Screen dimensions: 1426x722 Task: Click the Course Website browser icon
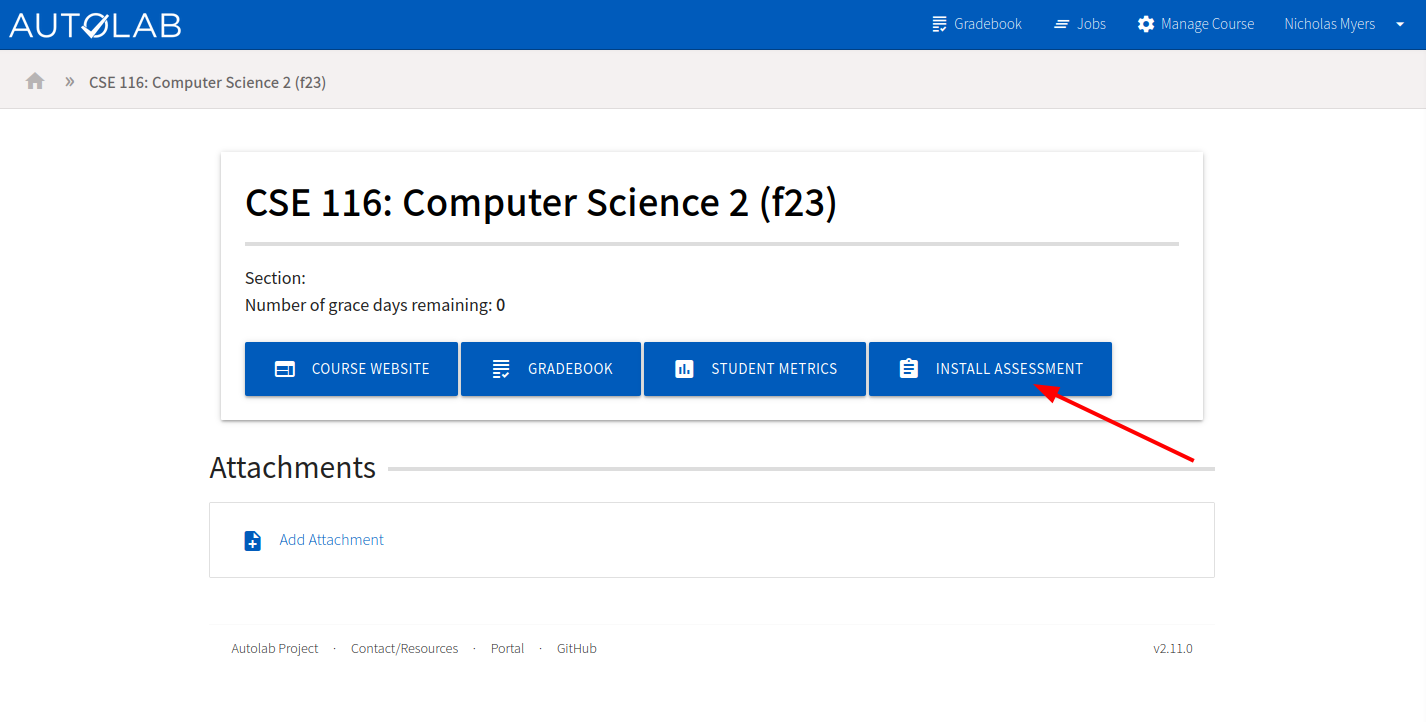pyautogui.click(x=285, y=369)
